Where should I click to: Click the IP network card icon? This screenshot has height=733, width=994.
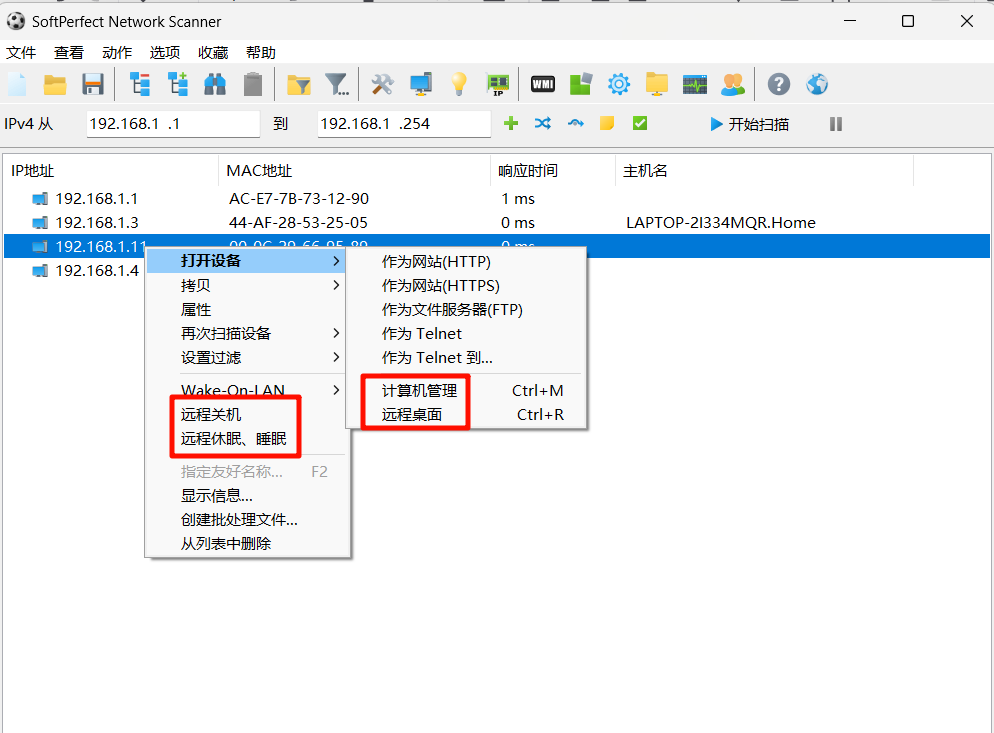[x=498, y=84]
